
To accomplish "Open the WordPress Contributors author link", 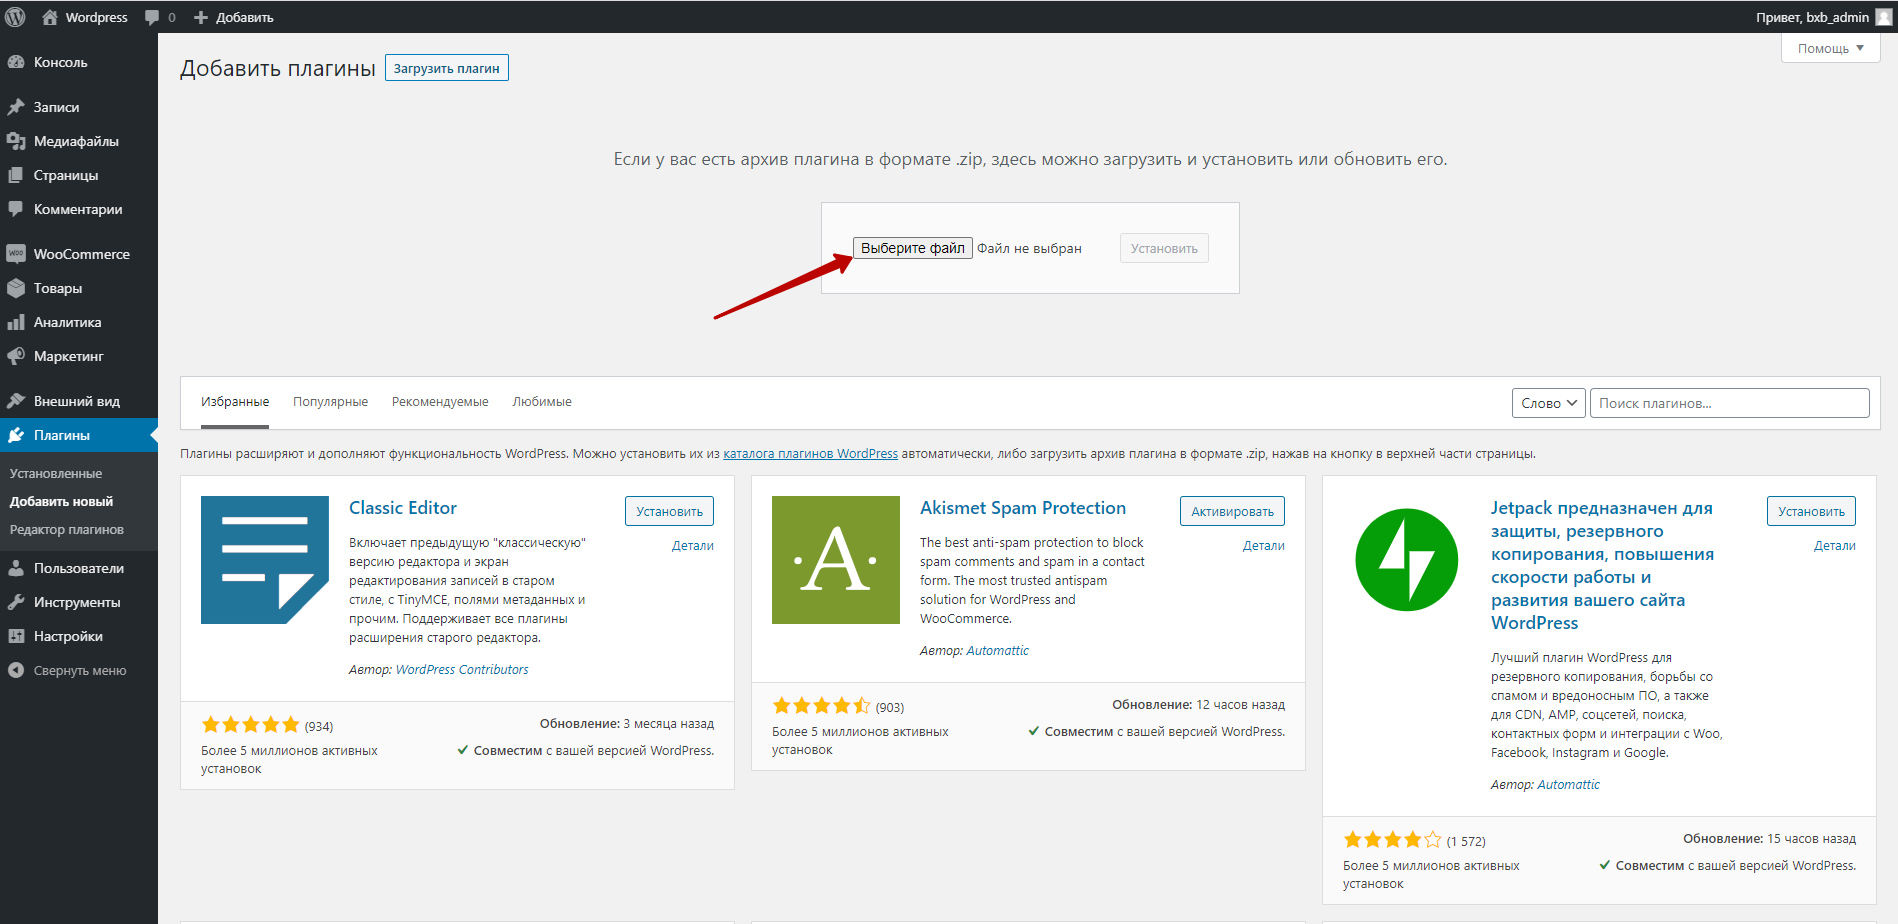I will pos(462,670).
